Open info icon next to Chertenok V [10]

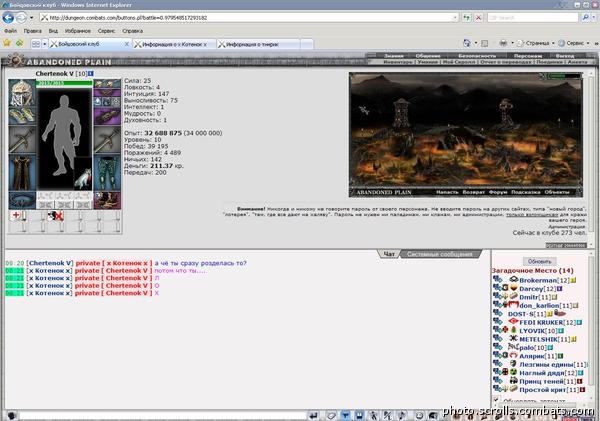[91, 73]
